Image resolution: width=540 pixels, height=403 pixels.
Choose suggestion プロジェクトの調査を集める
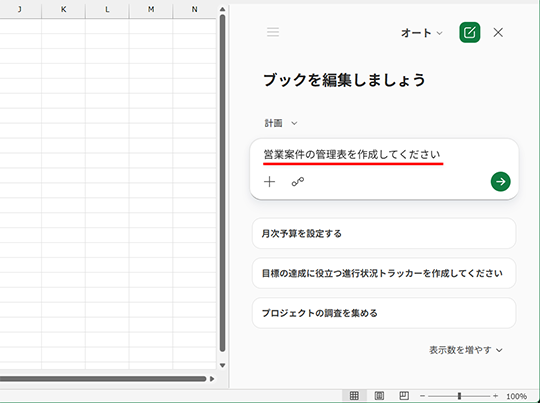[x=384, y=313]
